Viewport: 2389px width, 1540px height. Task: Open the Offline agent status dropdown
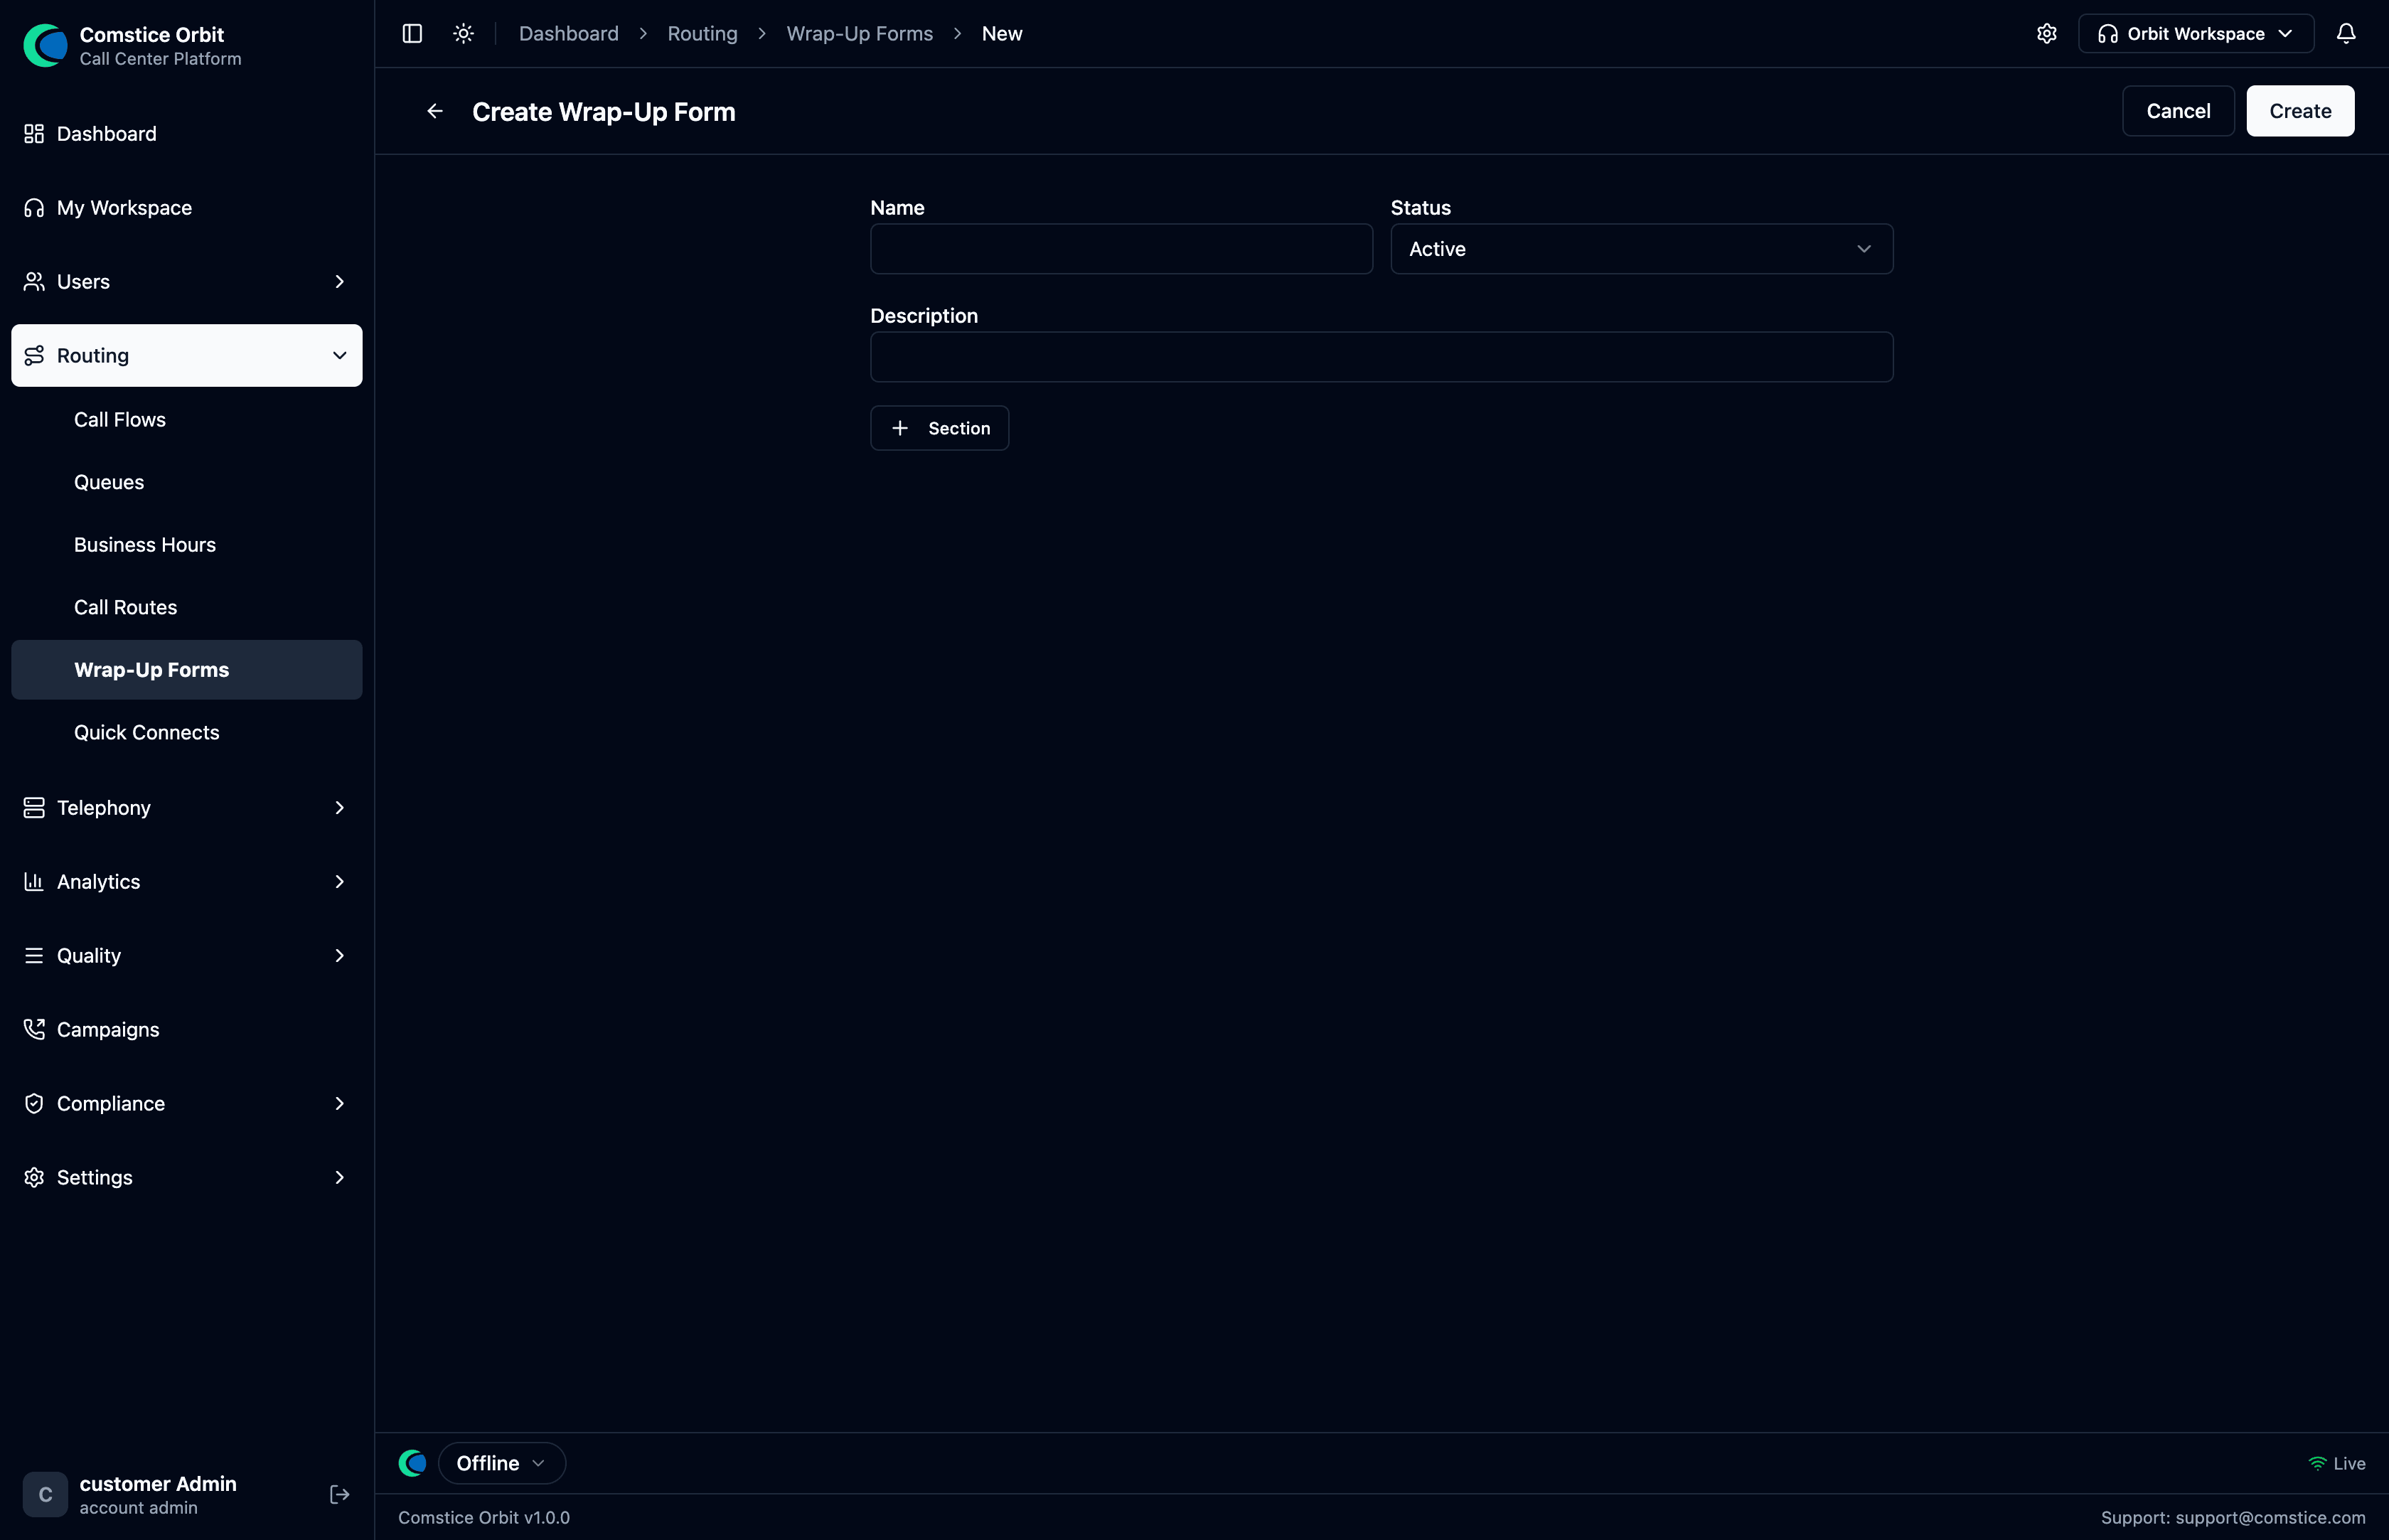502,1463
